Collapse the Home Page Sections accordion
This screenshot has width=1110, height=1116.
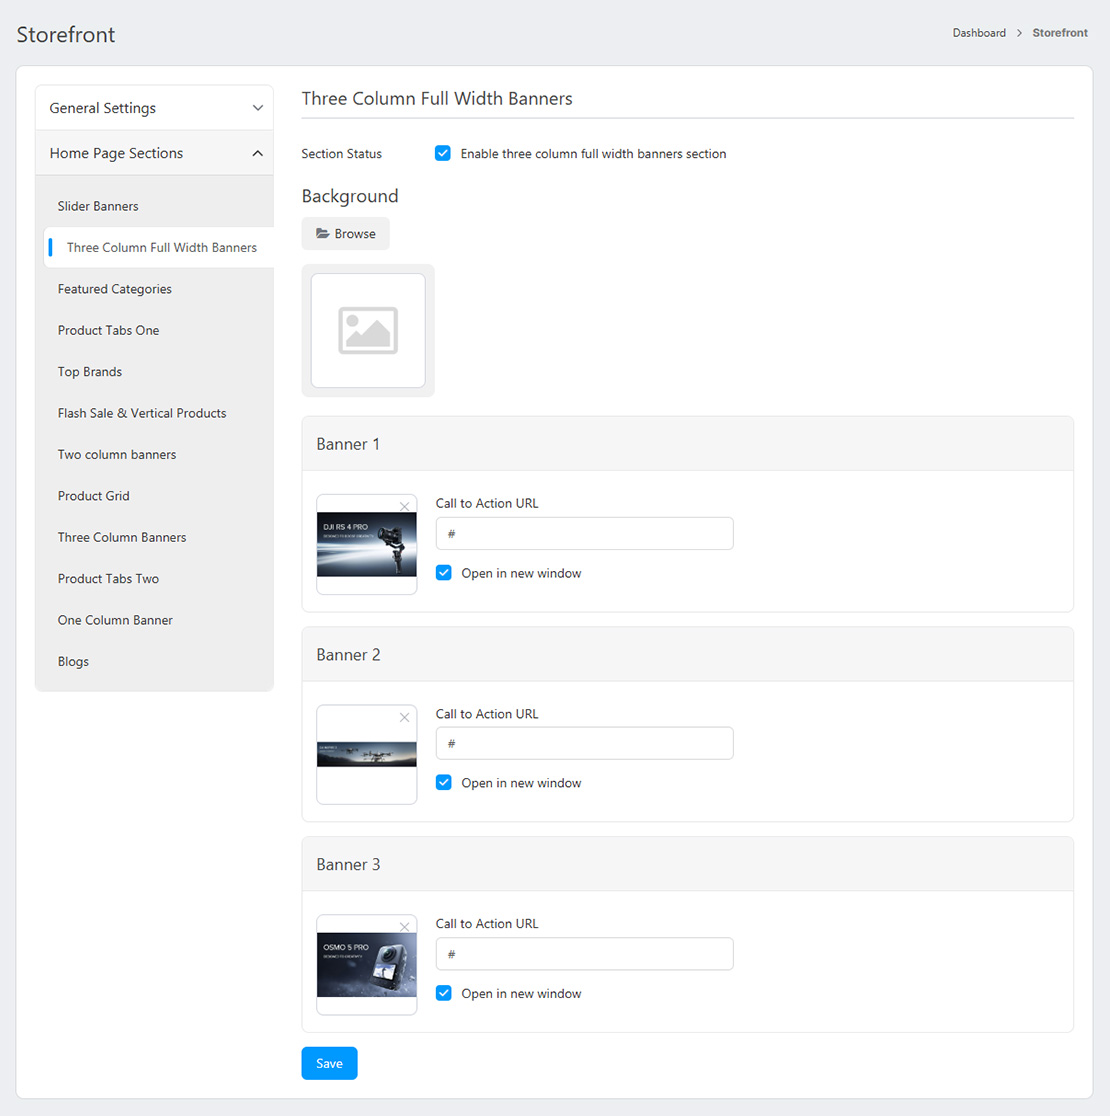154,153
